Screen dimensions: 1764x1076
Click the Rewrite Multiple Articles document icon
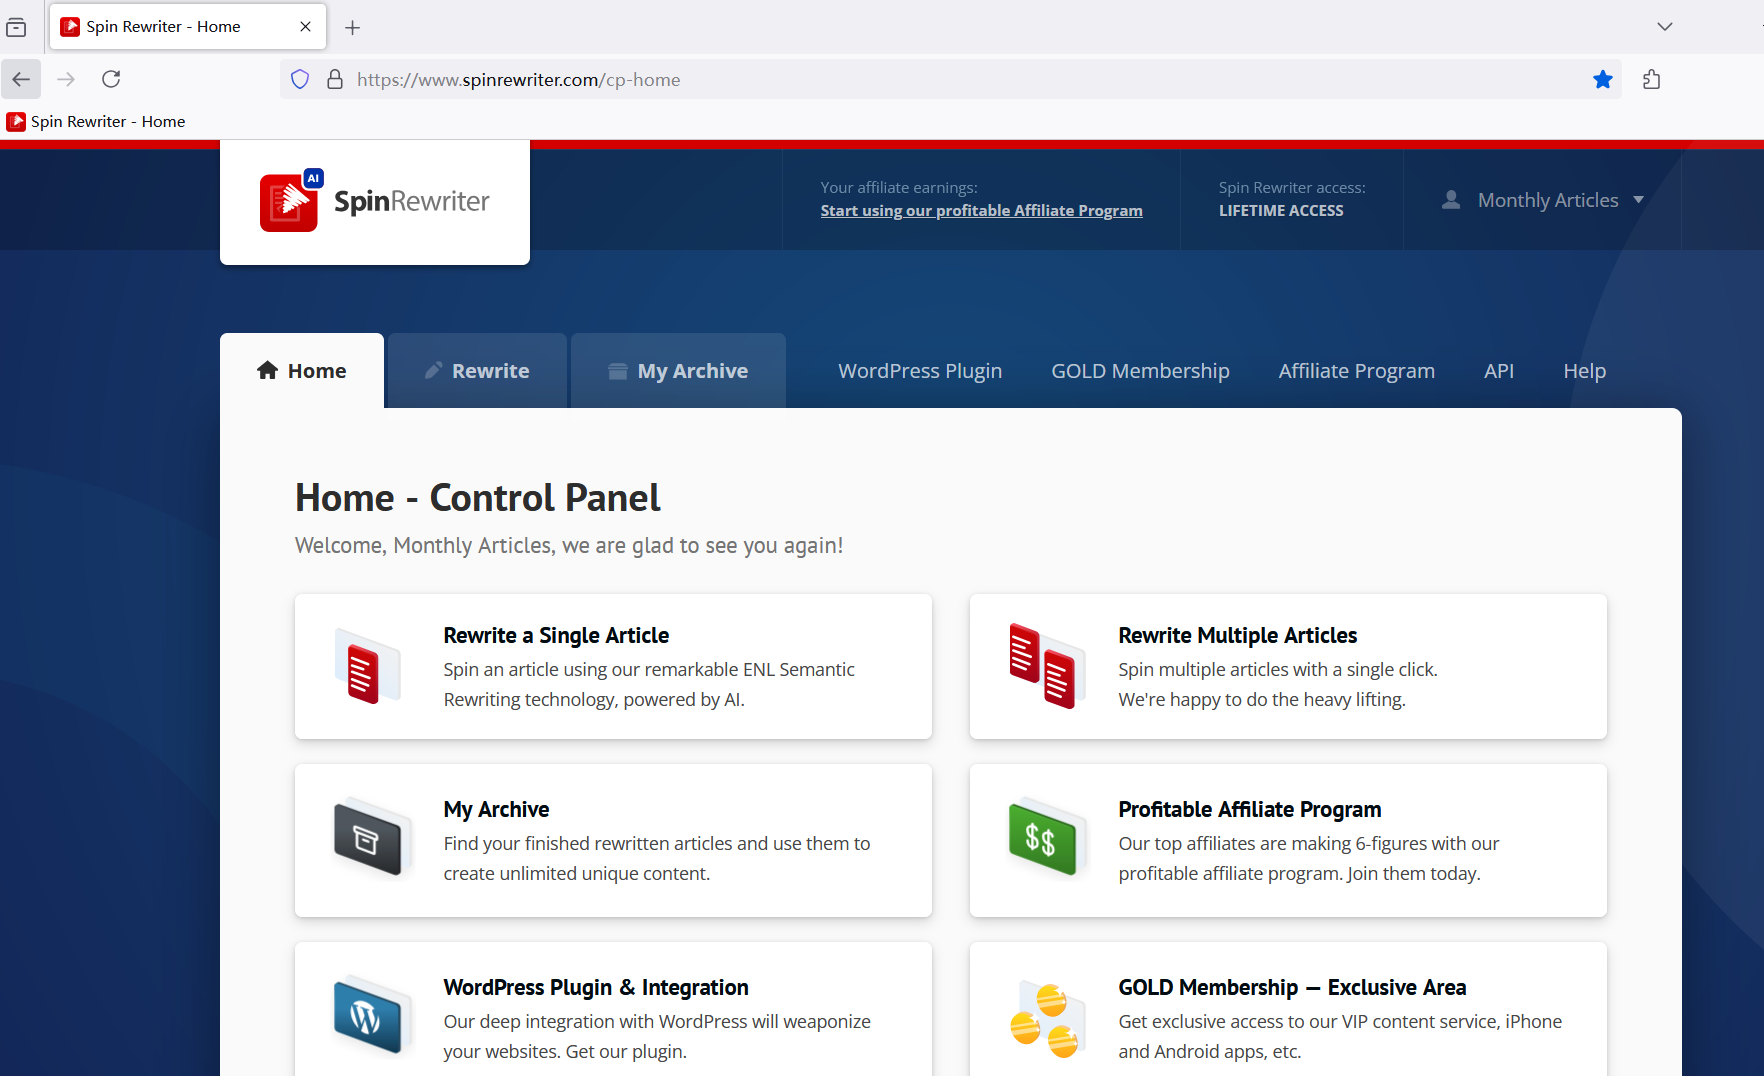pos(1046,666)
